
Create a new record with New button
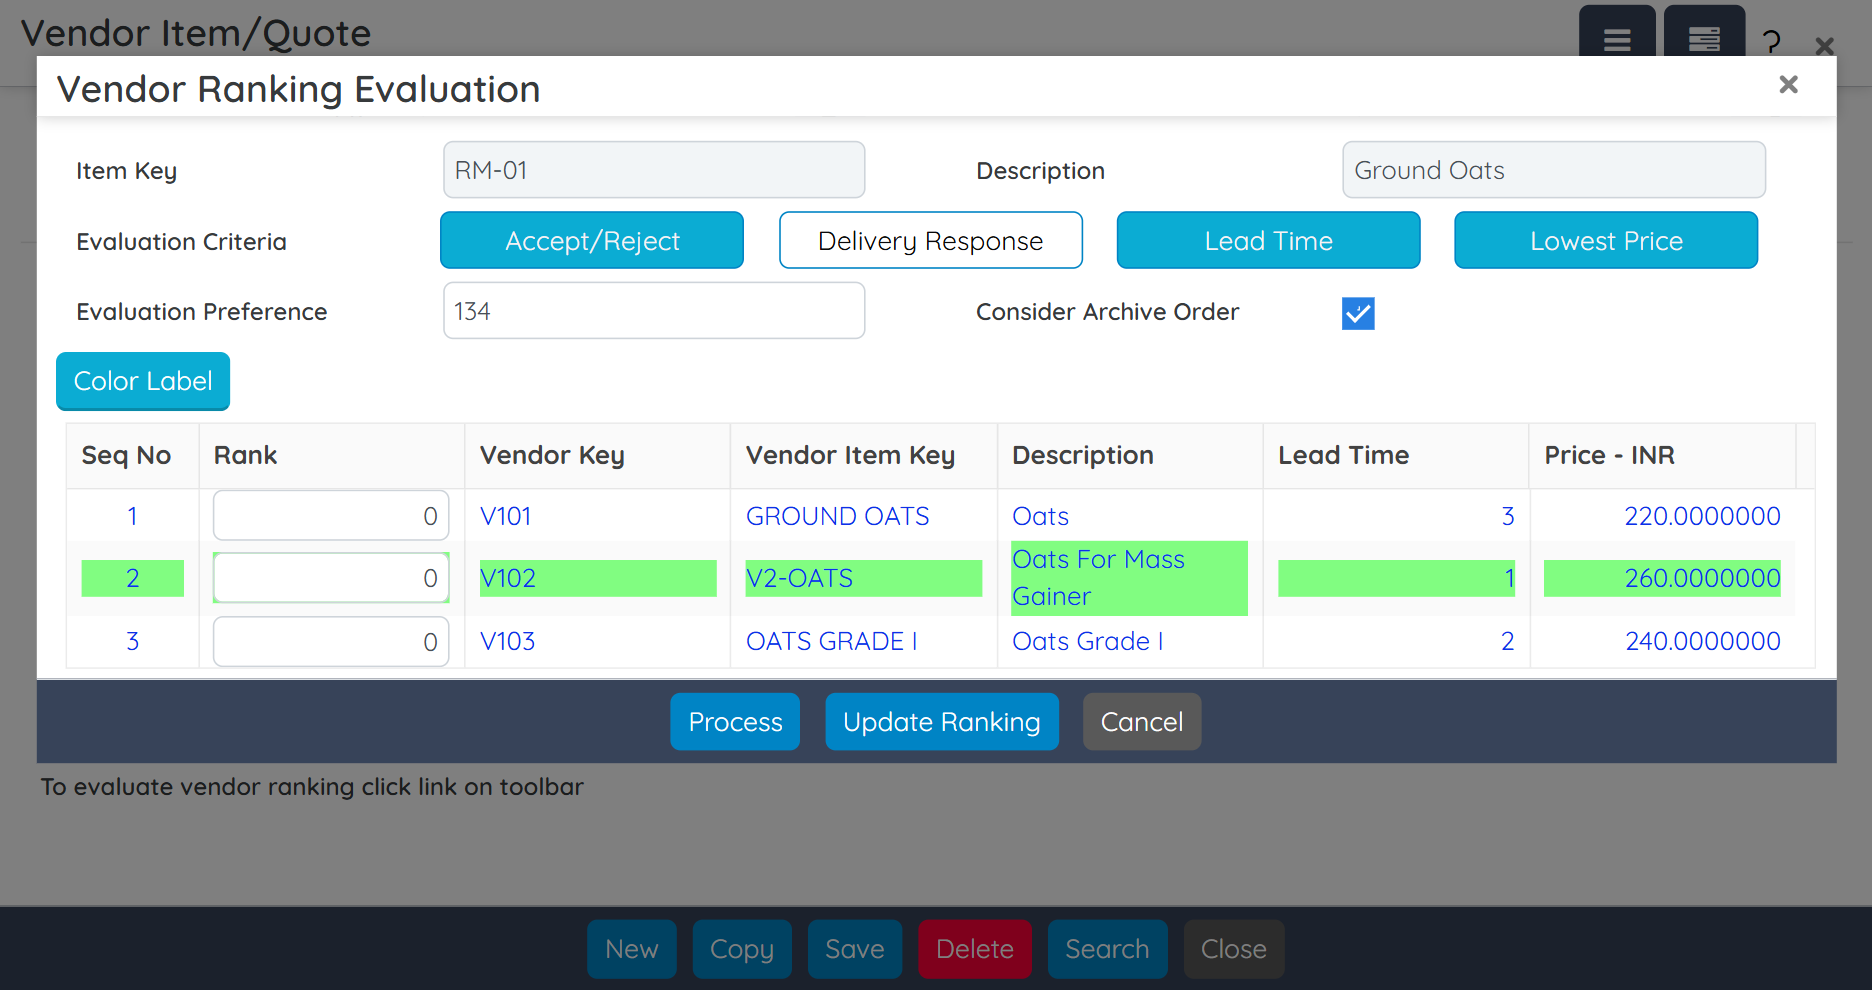coord(631,949)
